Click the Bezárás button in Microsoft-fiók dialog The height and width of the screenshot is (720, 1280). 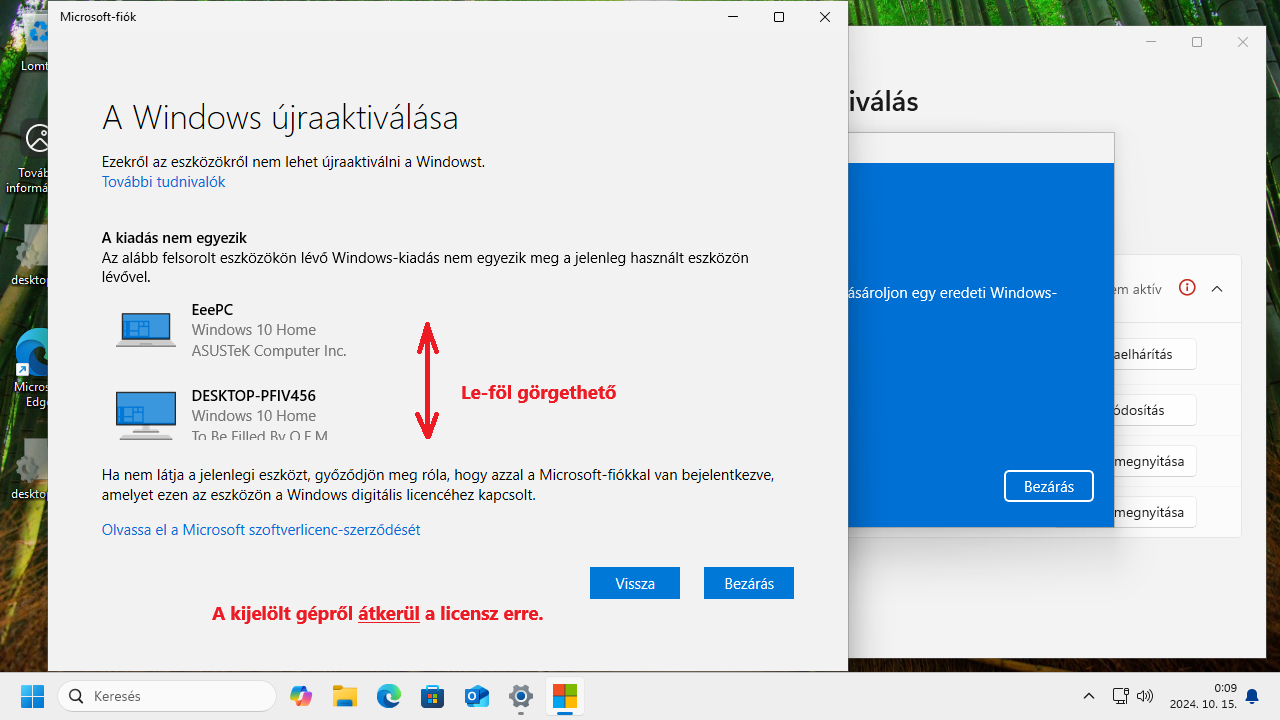pos(749,583)
